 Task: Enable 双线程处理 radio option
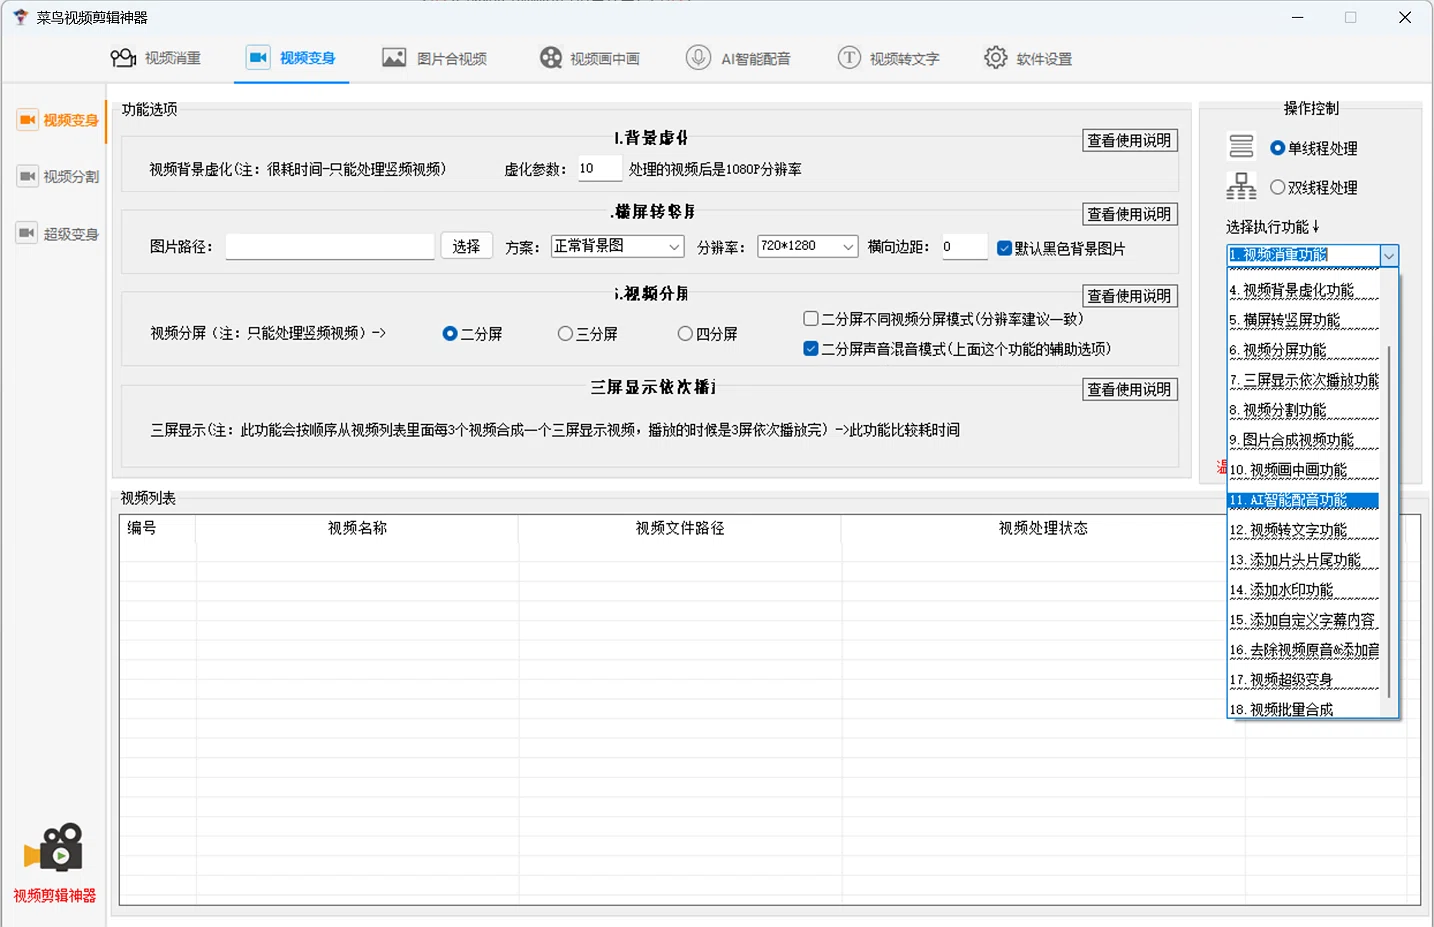coord(1277,187)
